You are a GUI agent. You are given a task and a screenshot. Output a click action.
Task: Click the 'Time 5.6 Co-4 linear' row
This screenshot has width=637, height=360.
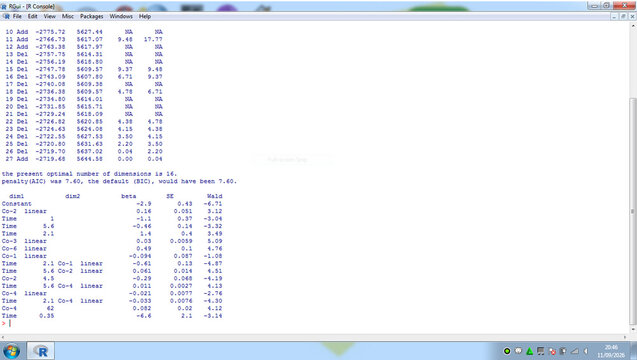tap(112, 286)
